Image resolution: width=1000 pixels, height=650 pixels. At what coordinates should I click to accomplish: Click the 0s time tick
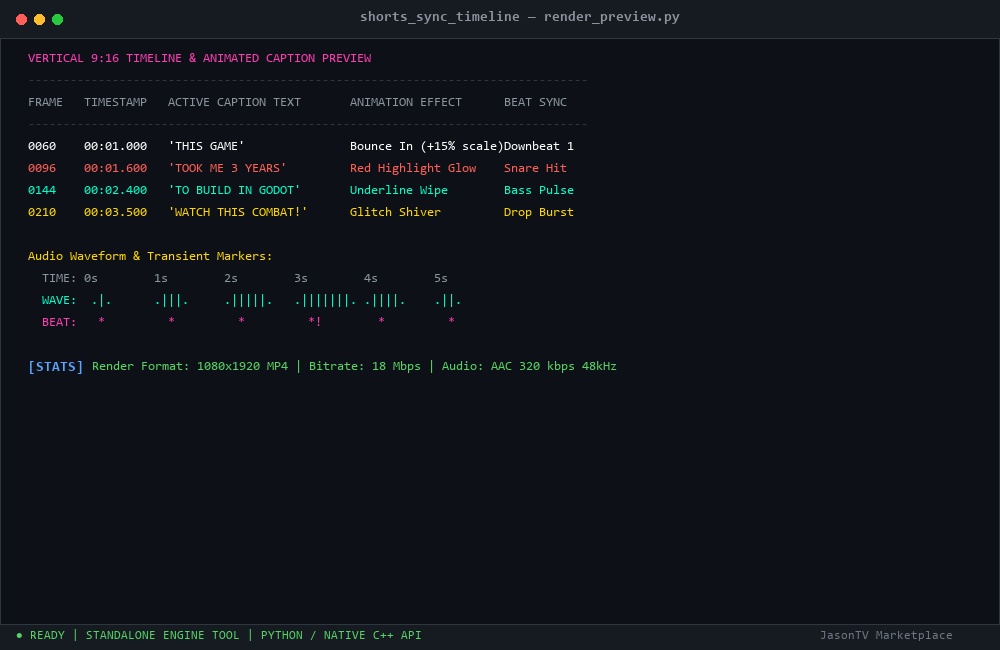[x=91, y=278]
